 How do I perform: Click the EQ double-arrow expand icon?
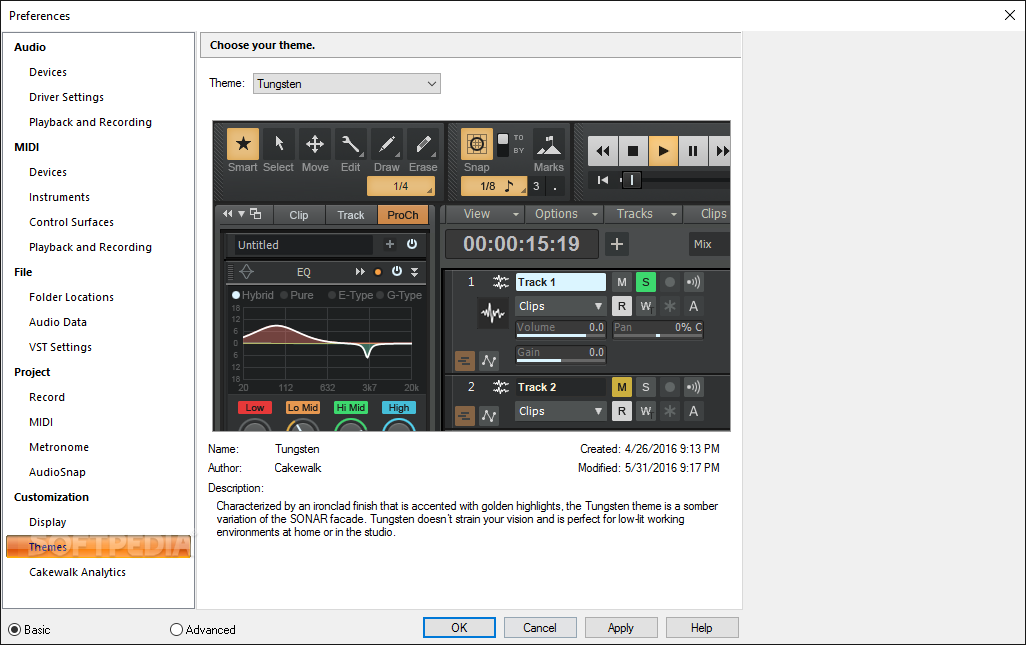[x=360, y=271]
